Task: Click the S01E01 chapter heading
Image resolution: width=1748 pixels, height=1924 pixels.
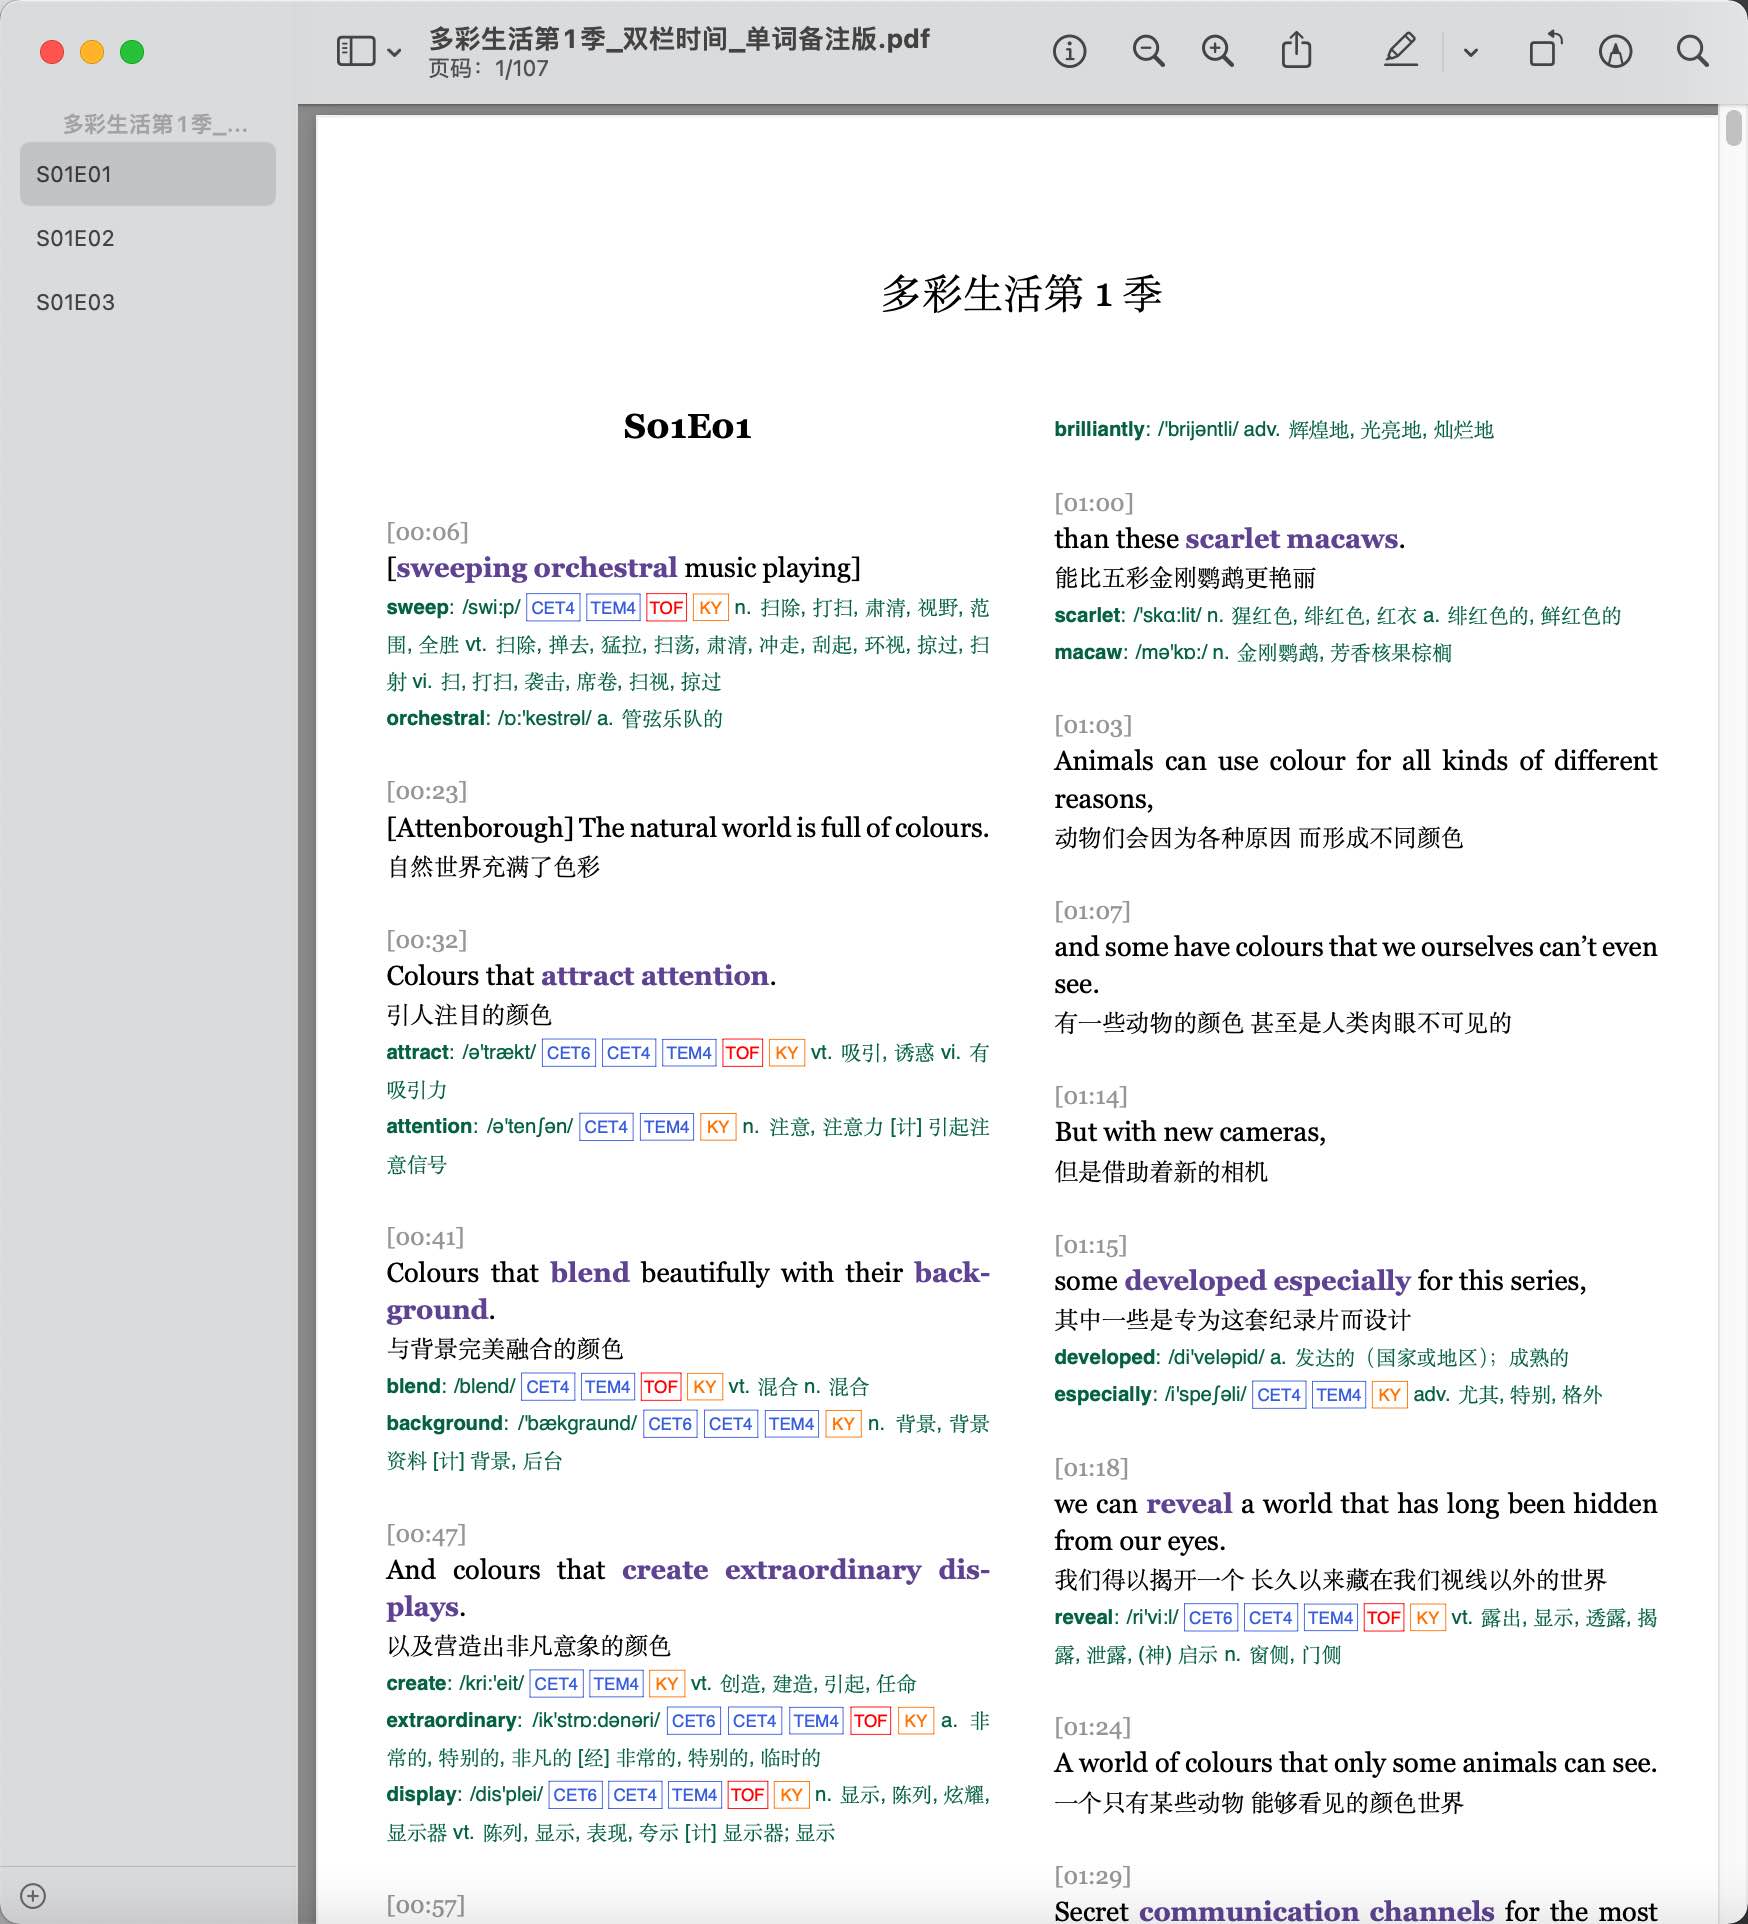Action: [x=687, y=427]
